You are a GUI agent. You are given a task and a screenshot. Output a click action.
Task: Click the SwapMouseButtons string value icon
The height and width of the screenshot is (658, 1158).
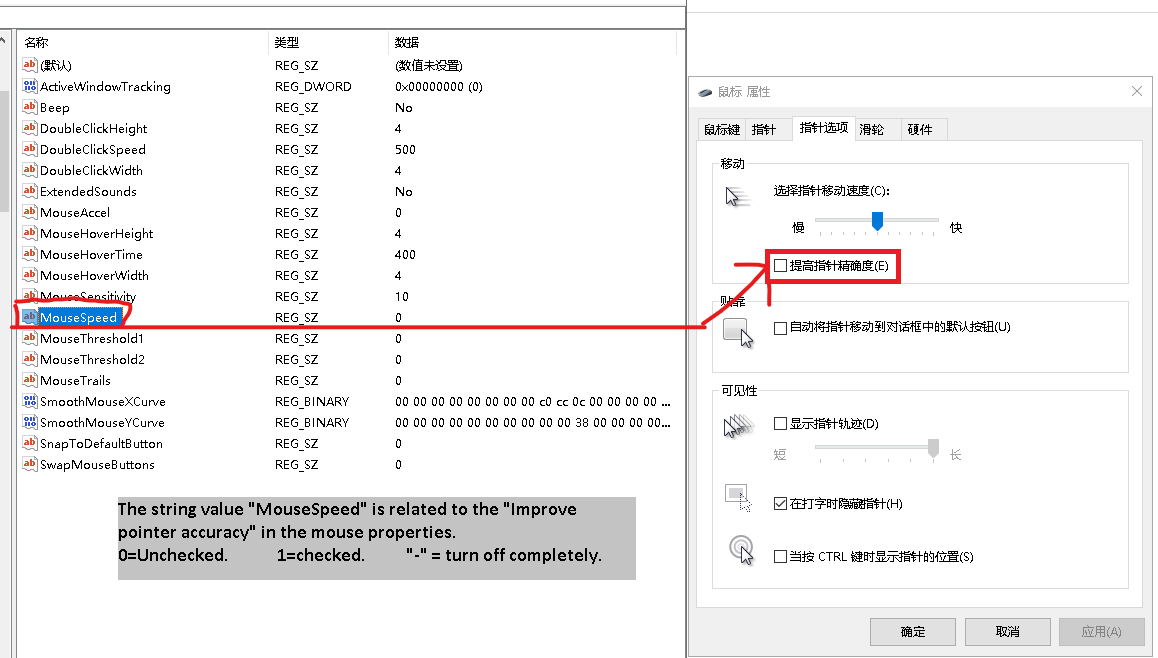(29, 465)
